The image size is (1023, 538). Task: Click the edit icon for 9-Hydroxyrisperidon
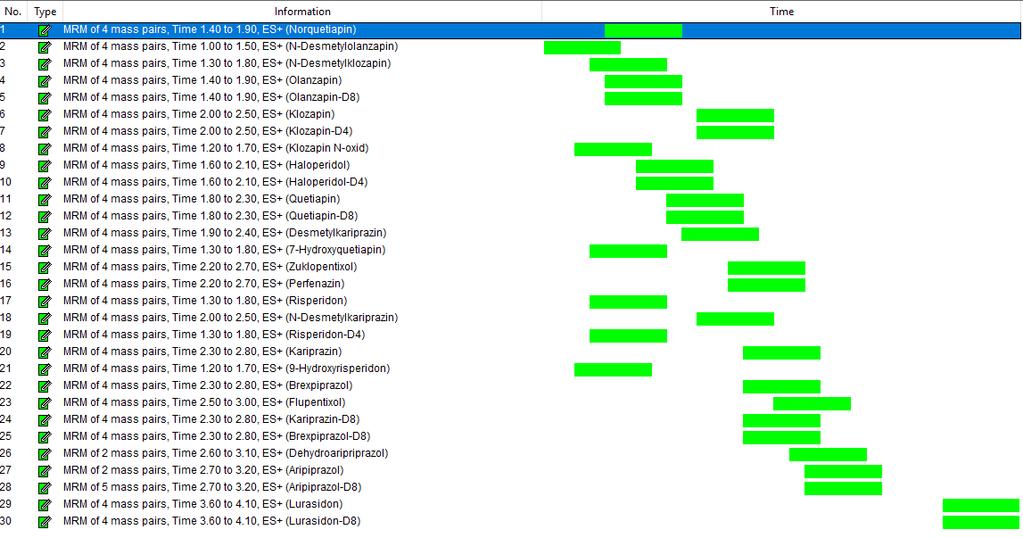pyautogui.click(x=44, y=369)
